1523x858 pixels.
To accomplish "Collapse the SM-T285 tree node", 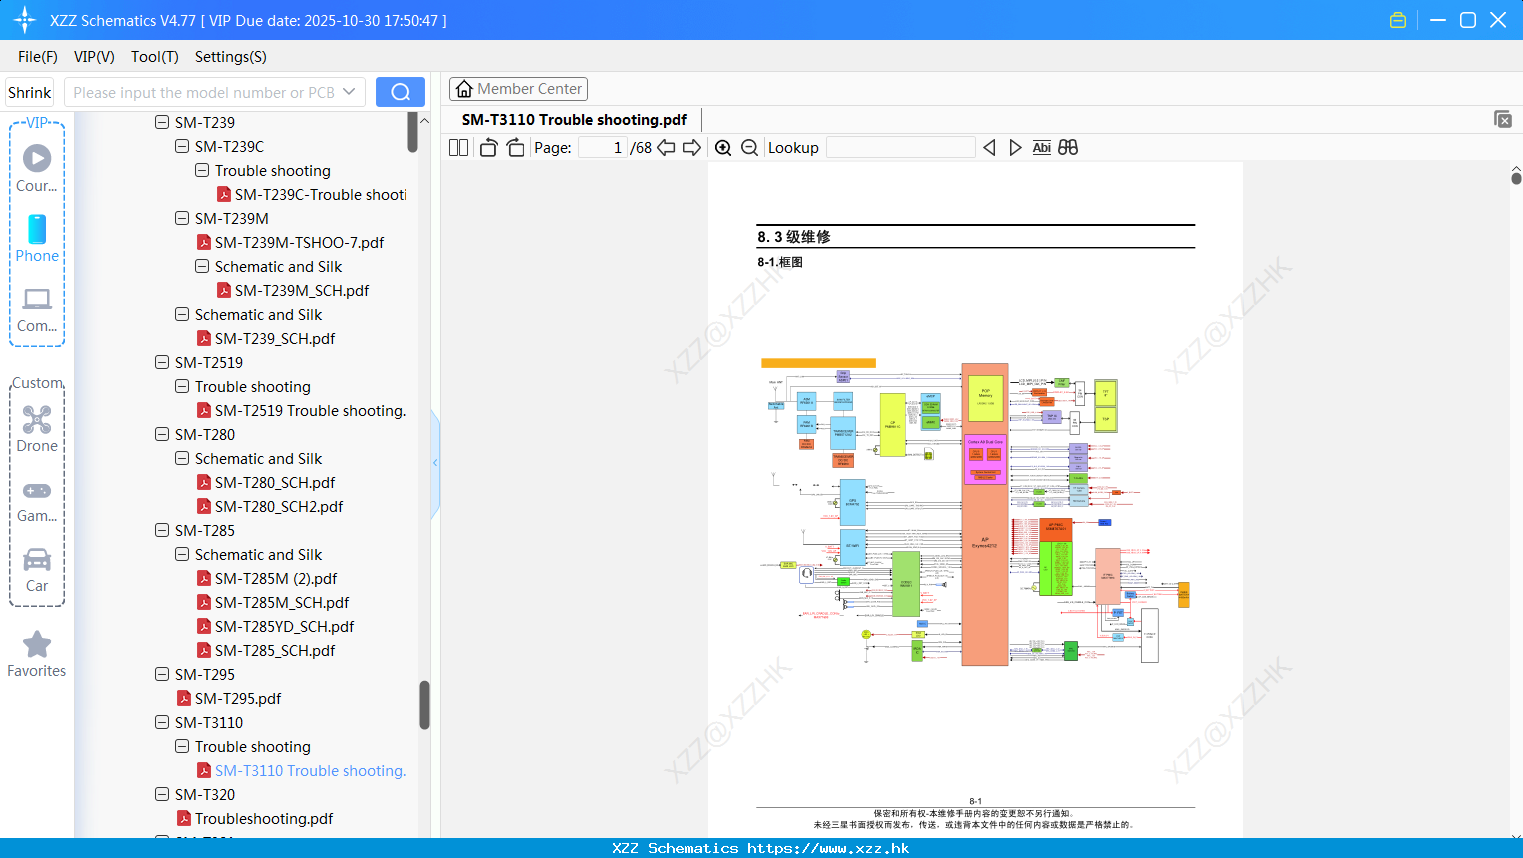I will pyautogui.click(x=162, y=530).
